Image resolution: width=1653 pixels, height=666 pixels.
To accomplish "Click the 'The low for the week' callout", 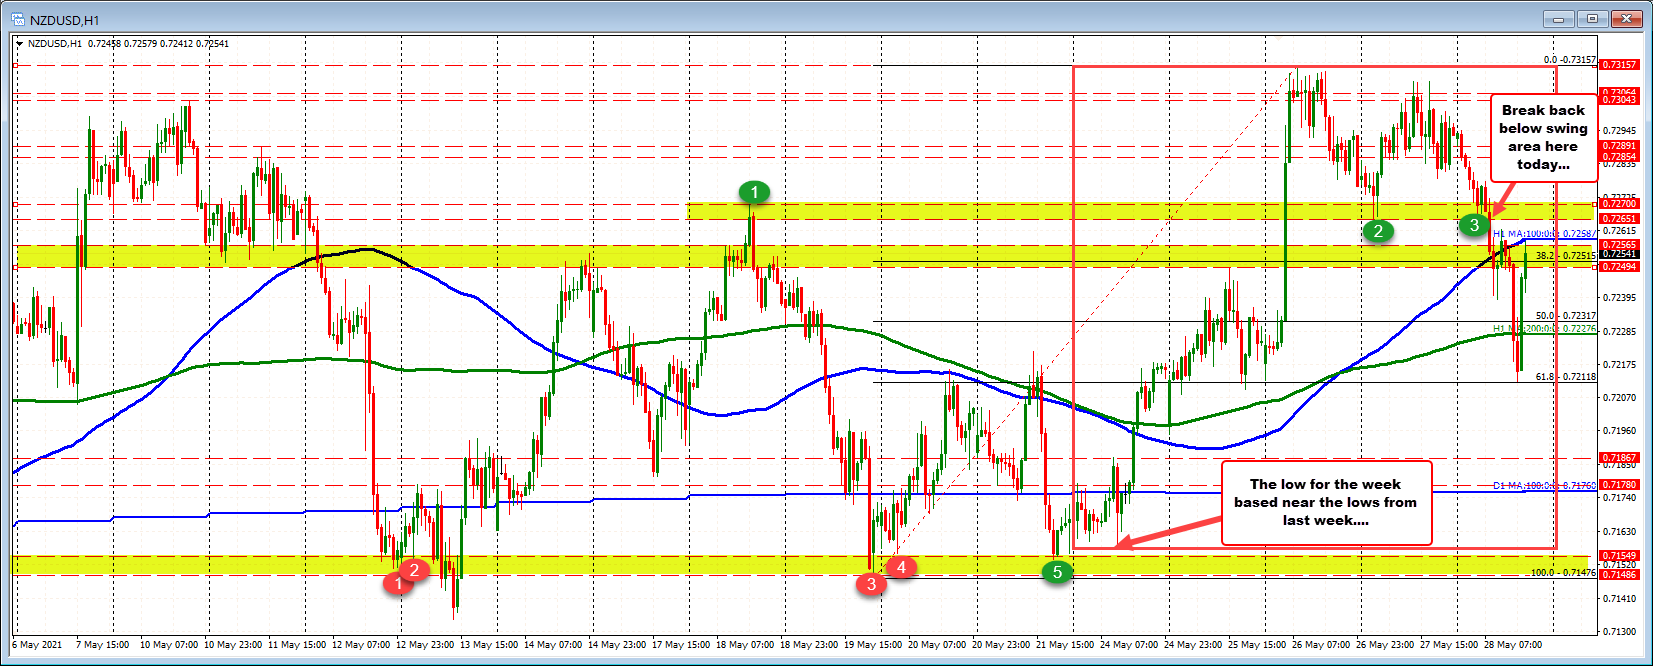I will coord(1325,502).
